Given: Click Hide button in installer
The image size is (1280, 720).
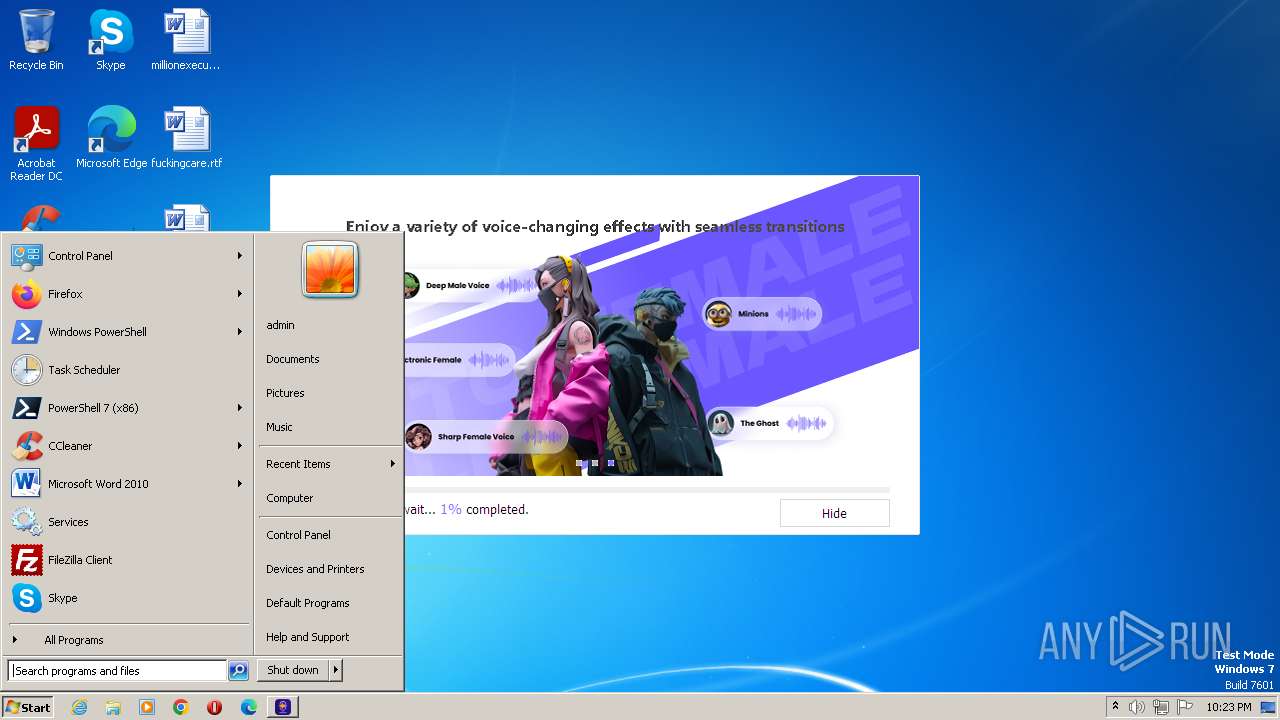Looking at the screenshot, I should click(834, 513).
